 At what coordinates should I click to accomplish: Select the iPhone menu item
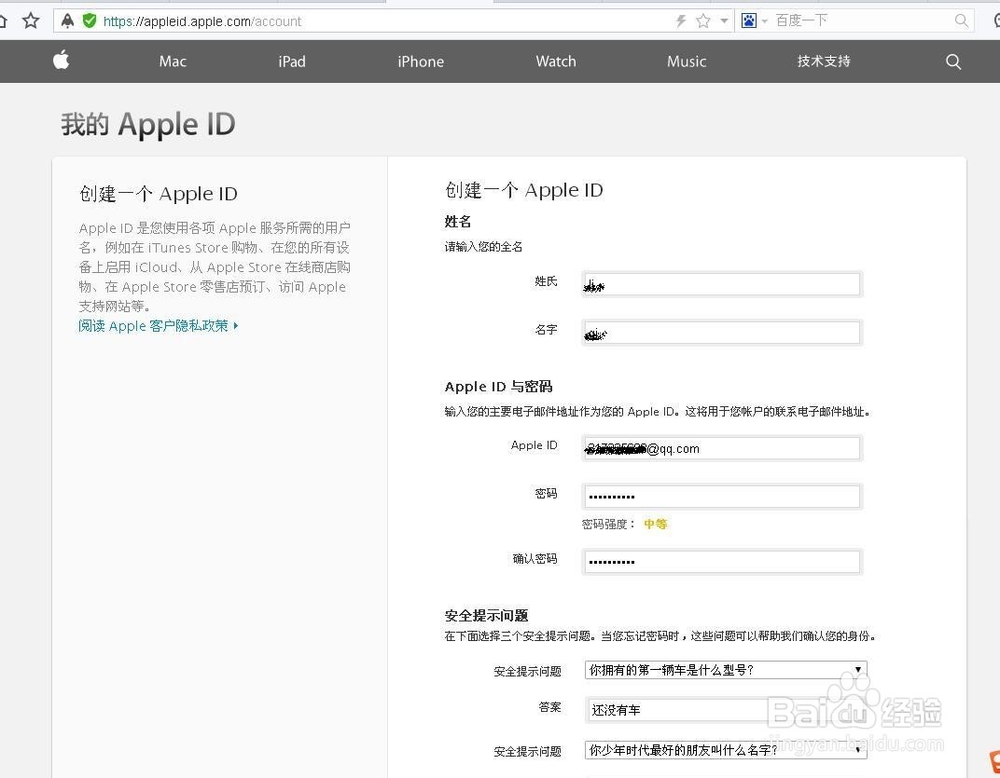pos(420,61)
